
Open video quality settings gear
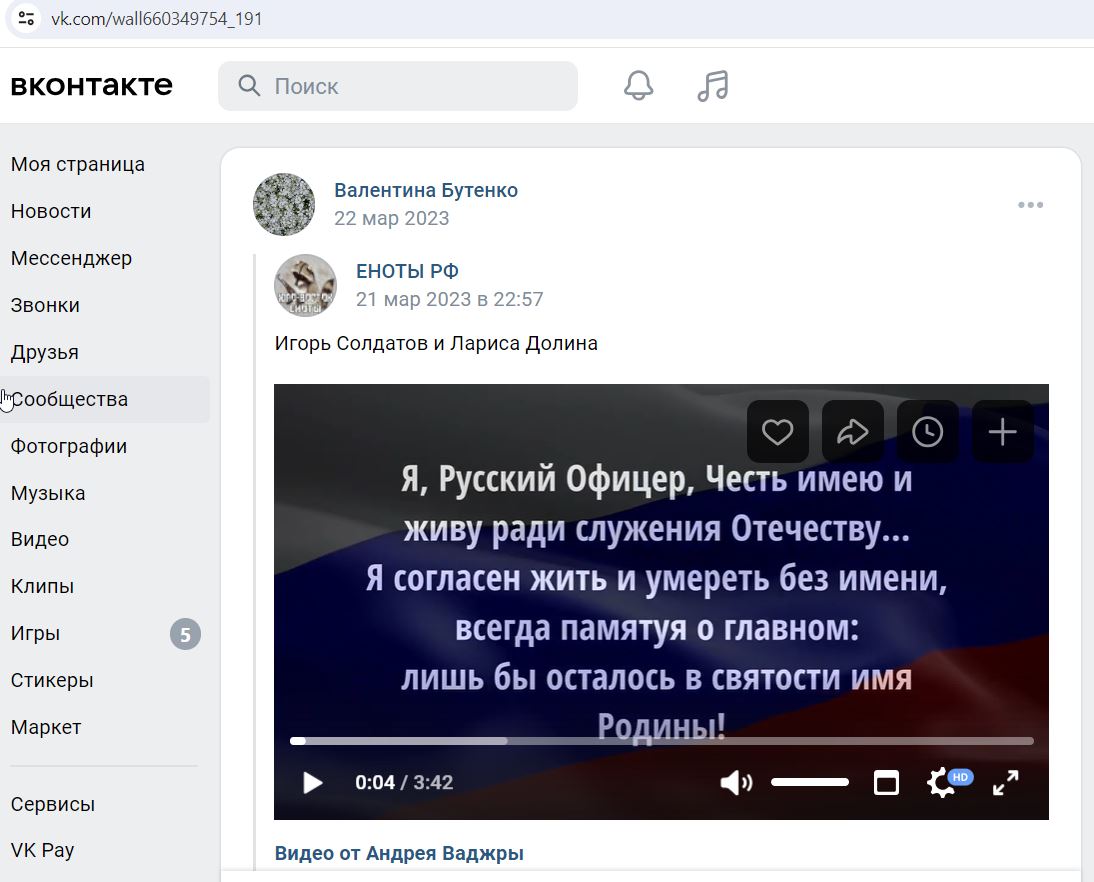[943, 783]
